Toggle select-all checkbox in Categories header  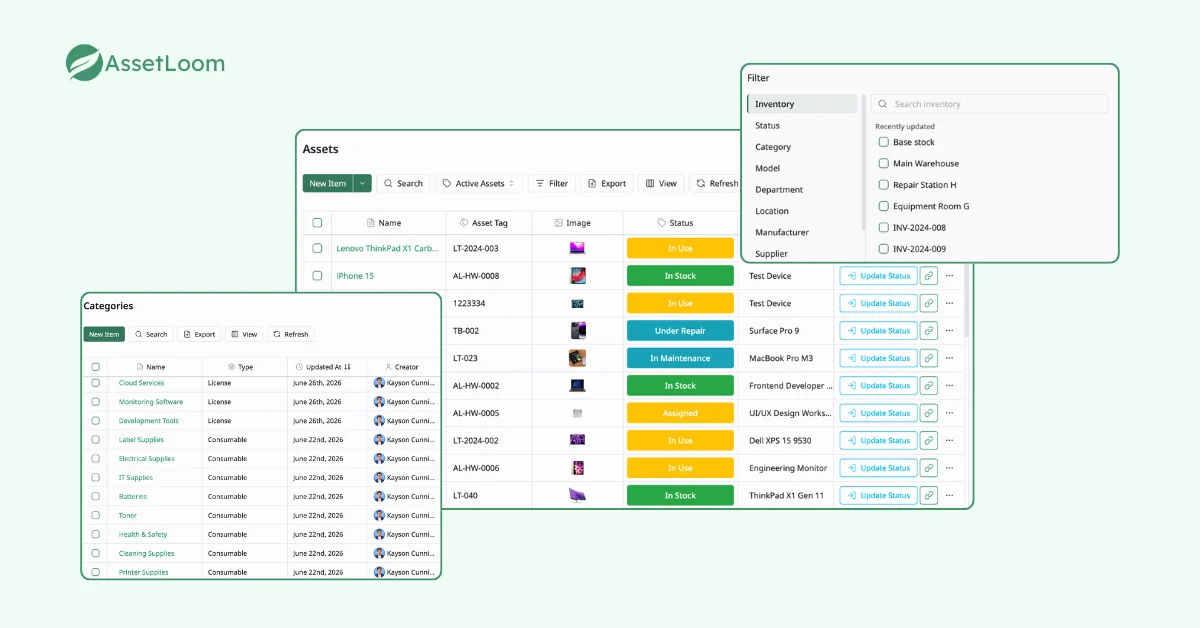[x=96, y=367]
